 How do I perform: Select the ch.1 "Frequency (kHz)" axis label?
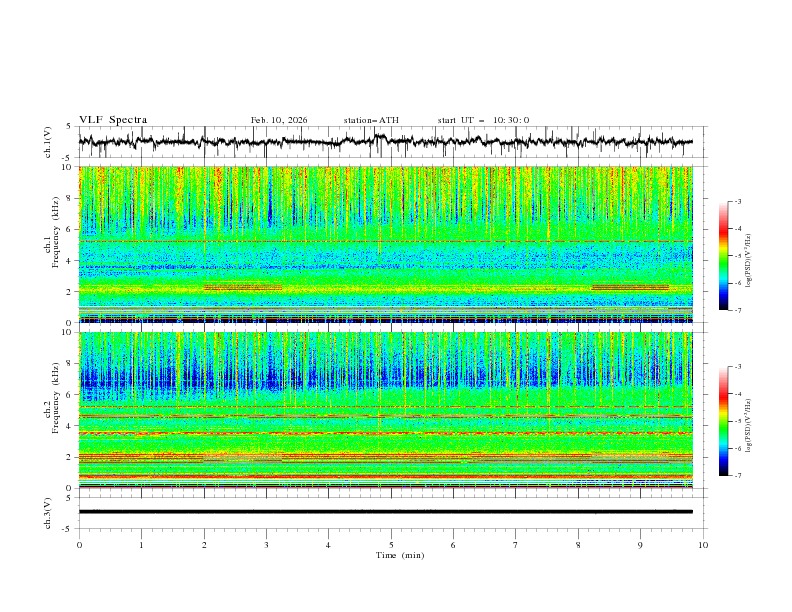pyautogui.click(x=55, y=230)
